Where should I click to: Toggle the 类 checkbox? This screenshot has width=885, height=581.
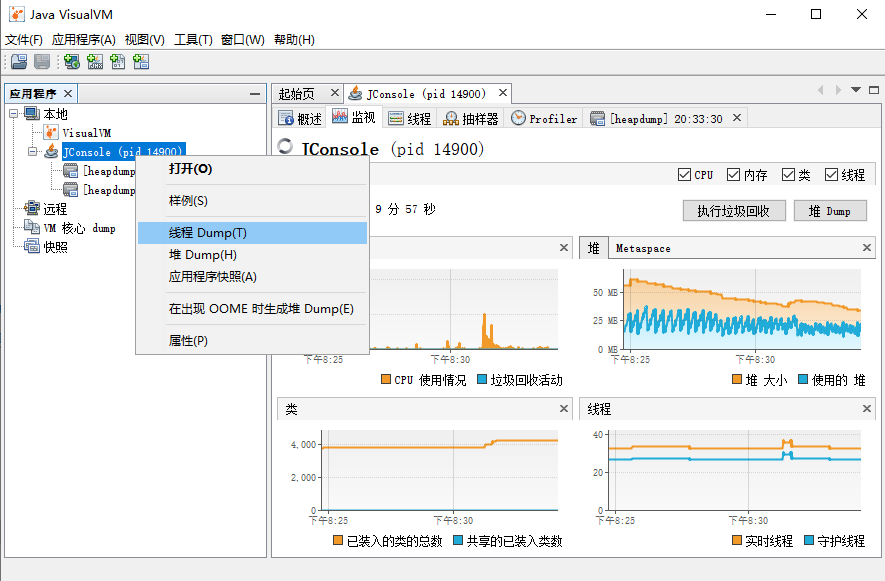pos(788,174)
